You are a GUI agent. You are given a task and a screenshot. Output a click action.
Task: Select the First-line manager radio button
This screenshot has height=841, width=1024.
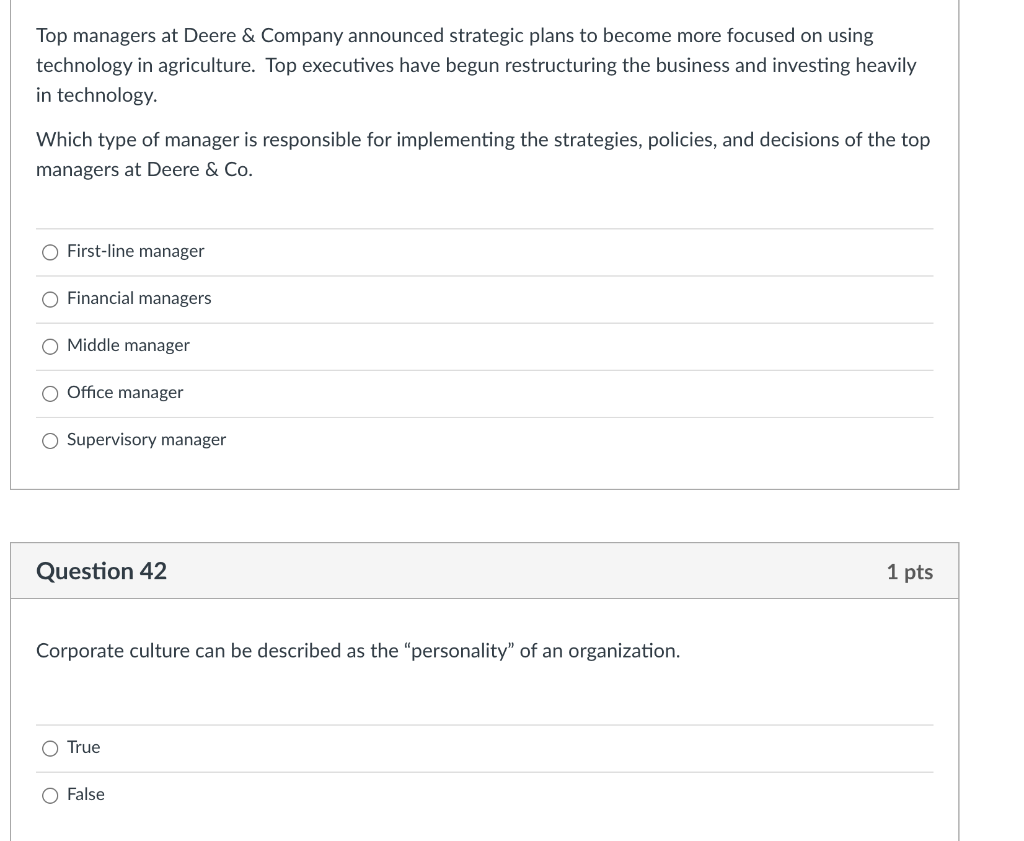[x=50, y=252]
